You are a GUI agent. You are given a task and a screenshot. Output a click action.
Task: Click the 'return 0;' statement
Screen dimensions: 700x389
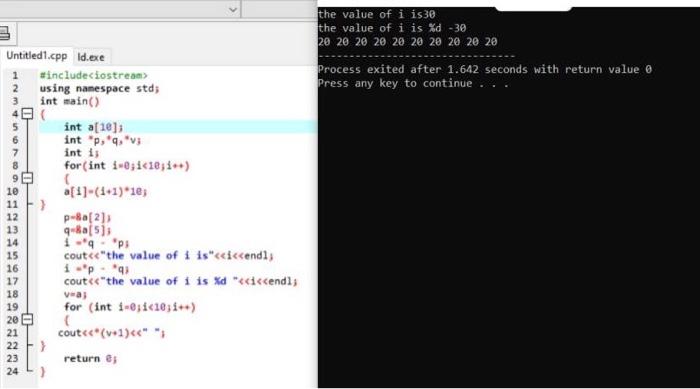[90, 359]
